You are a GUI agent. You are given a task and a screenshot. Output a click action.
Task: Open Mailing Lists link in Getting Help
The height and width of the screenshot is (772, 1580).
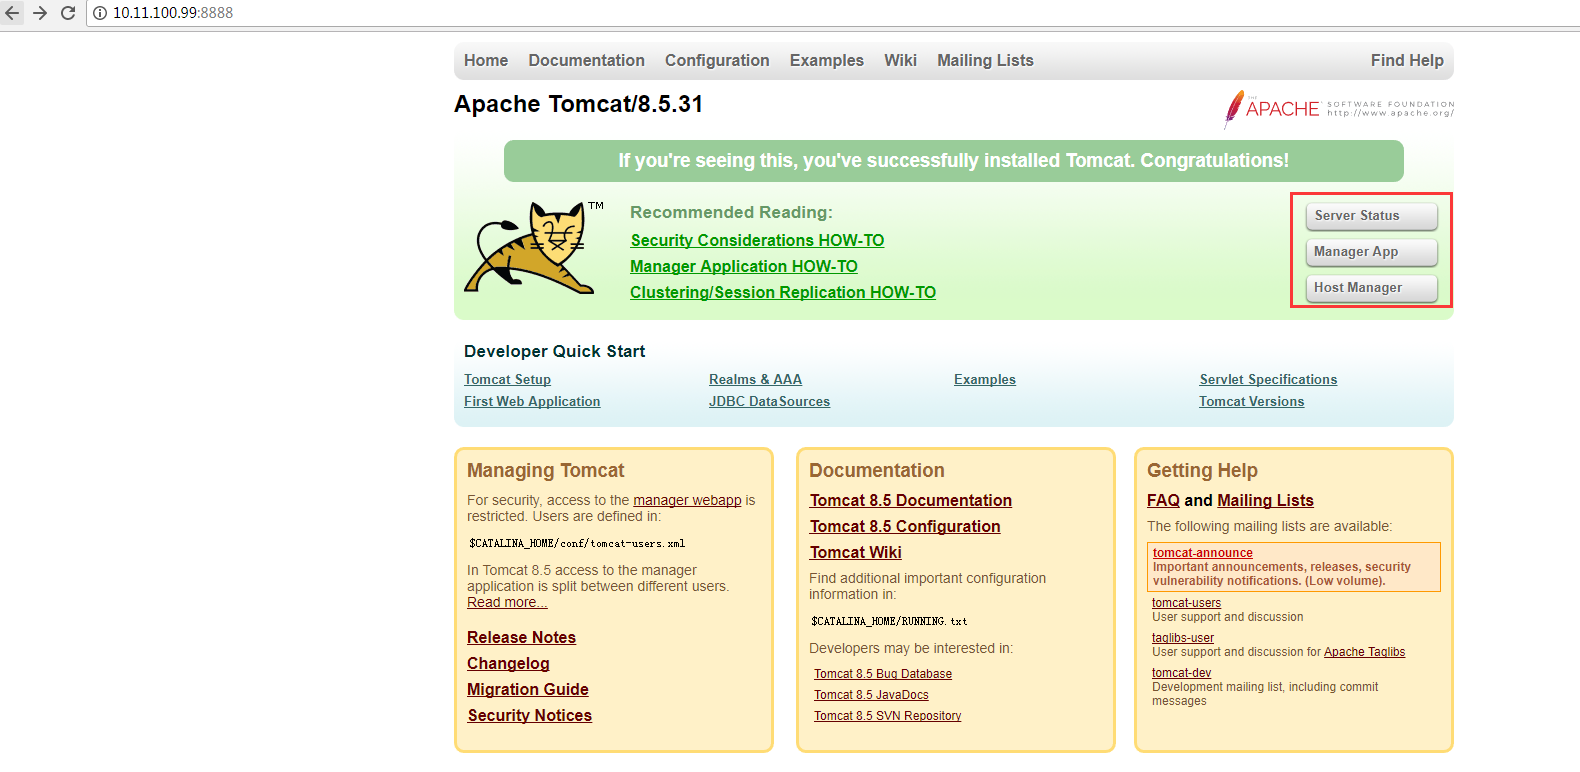point(1265,500)
